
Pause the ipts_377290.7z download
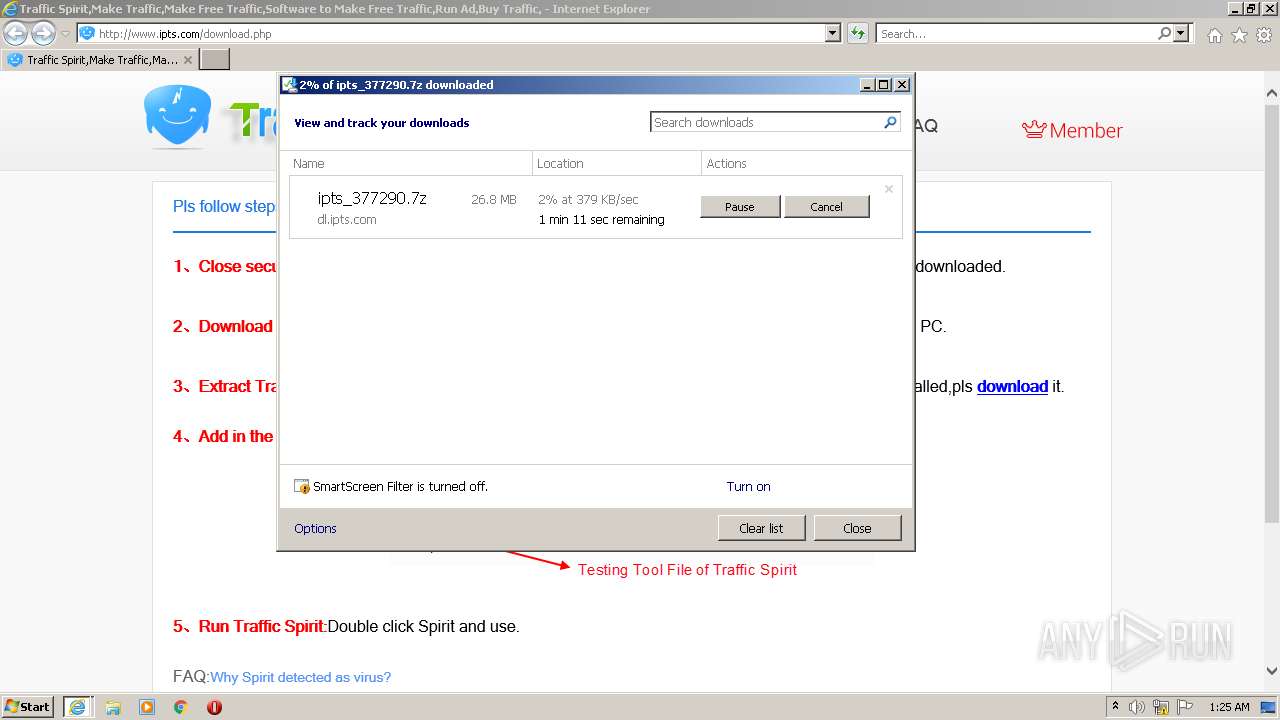click(x=740, y=207)
